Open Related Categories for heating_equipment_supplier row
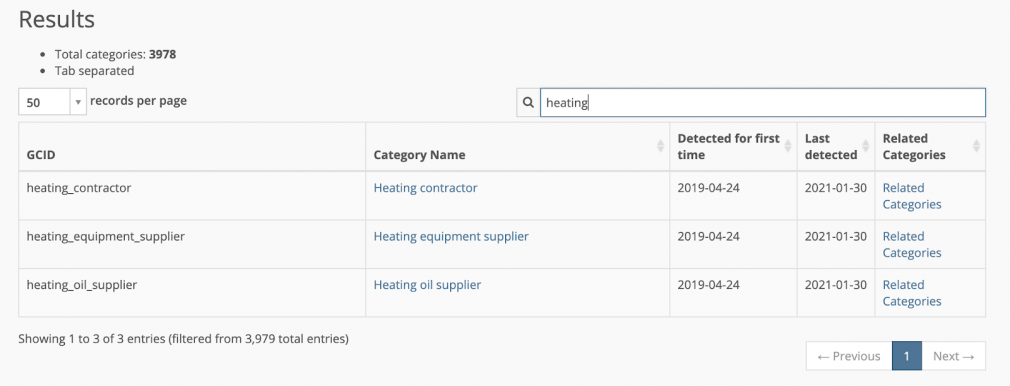 tap(911, 244)
